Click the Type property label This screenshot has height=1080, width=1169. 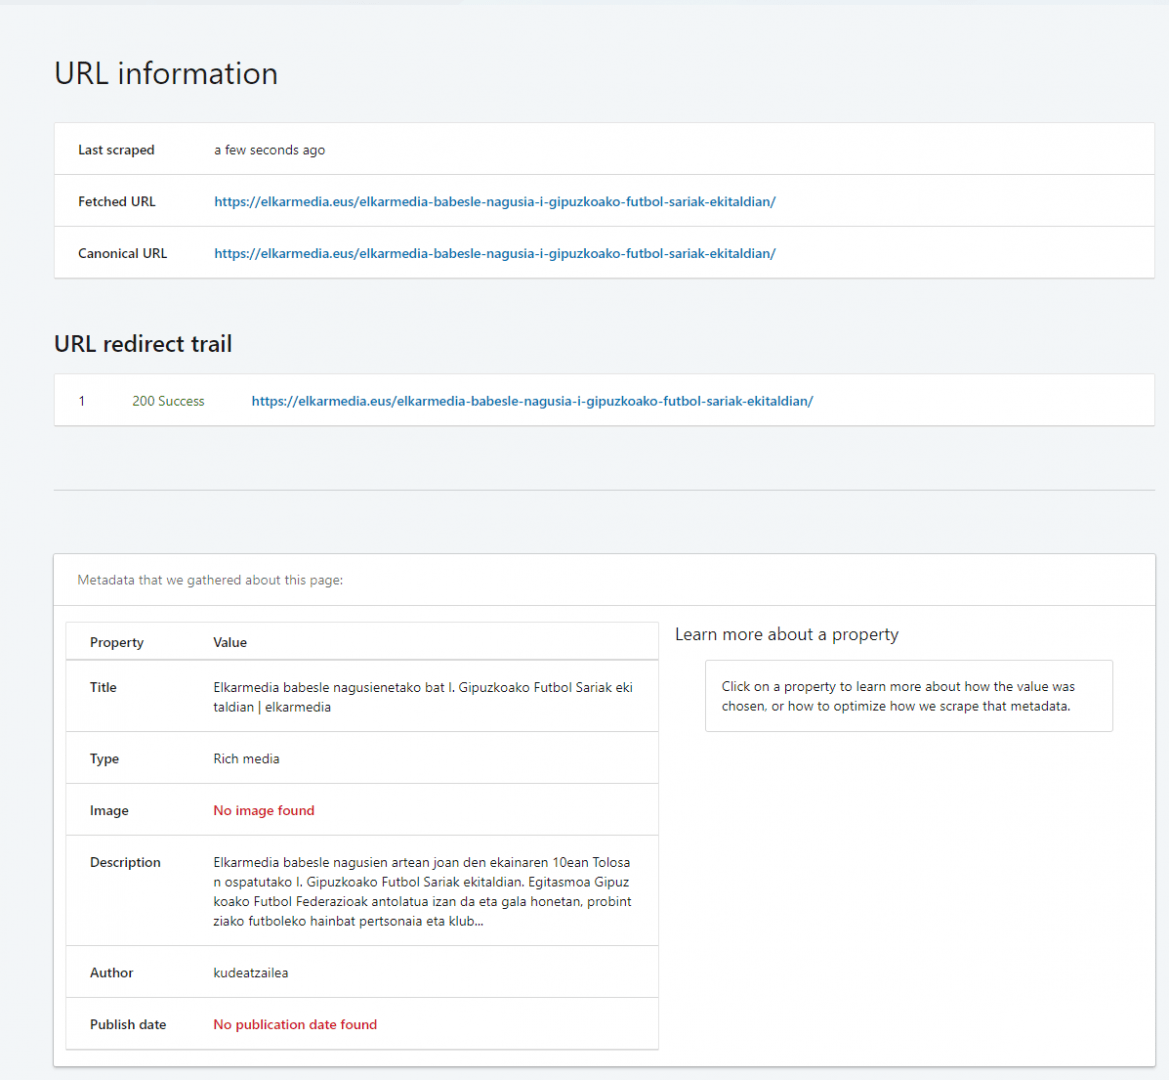104,759
